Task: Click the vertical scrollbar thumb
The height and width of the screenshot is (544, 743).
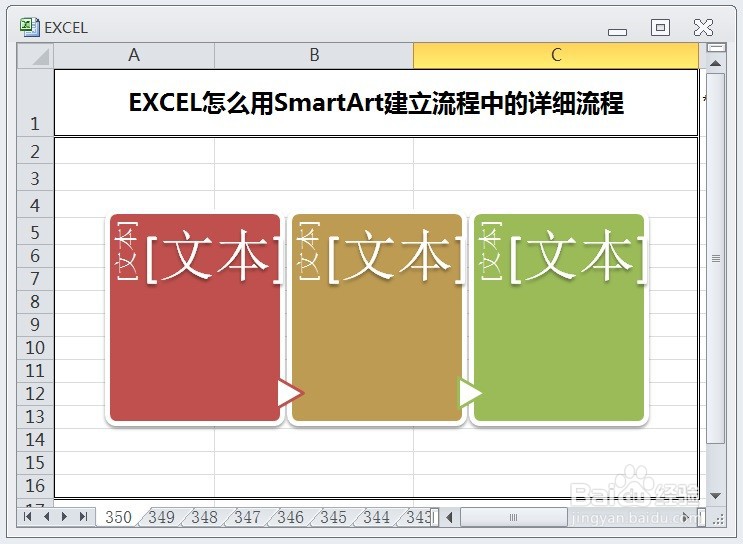Action: [x=716, y=258]
